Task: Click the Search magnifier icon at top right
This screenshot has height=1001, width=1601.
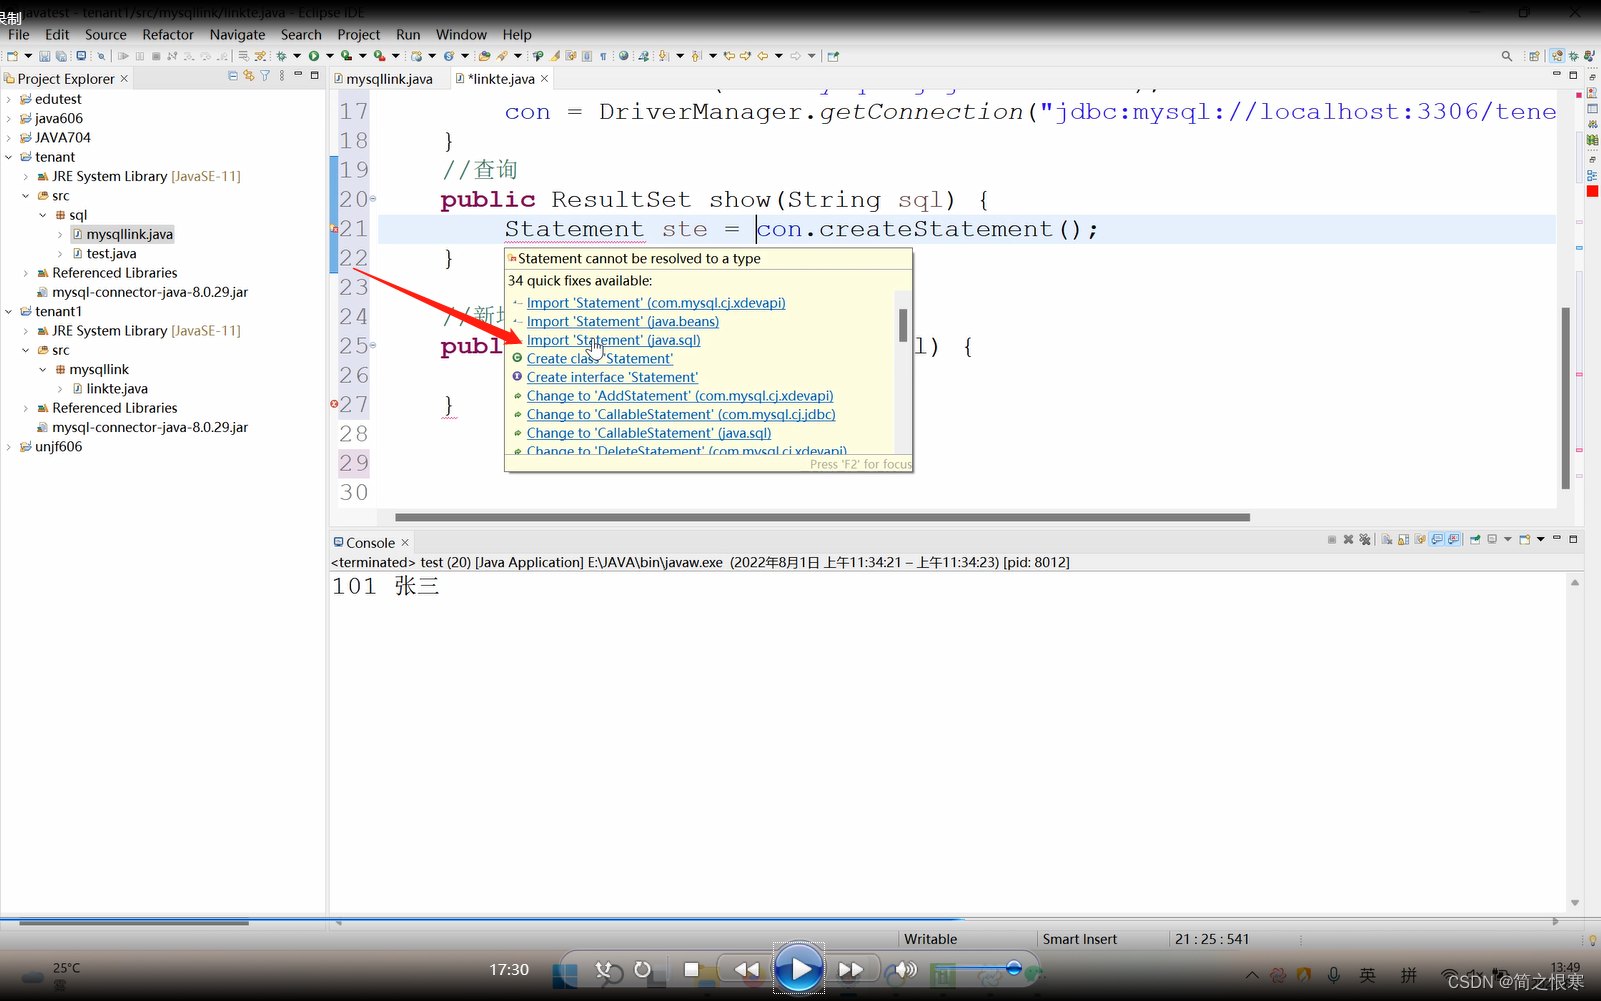Action: pos(1507,56)
